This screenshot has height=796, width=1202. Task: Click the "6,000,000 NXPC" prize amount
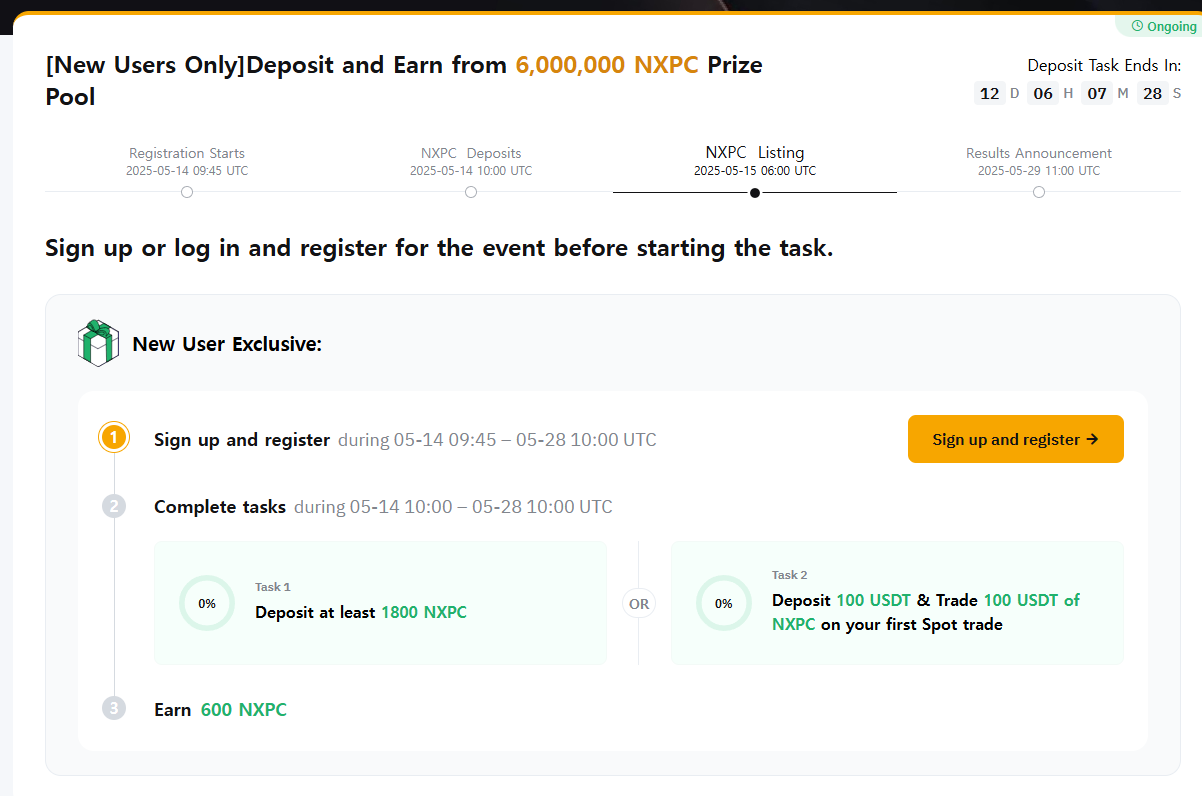607,66
